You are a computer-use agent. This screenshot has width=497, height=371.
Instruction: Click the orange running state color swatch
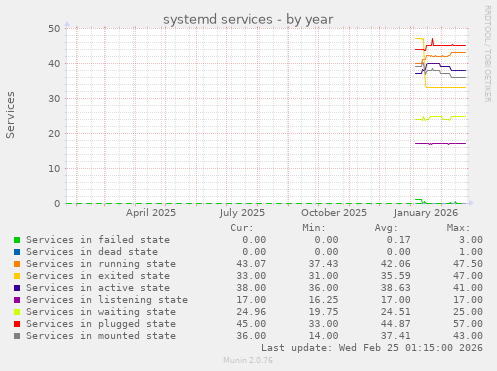click(17, 264)
